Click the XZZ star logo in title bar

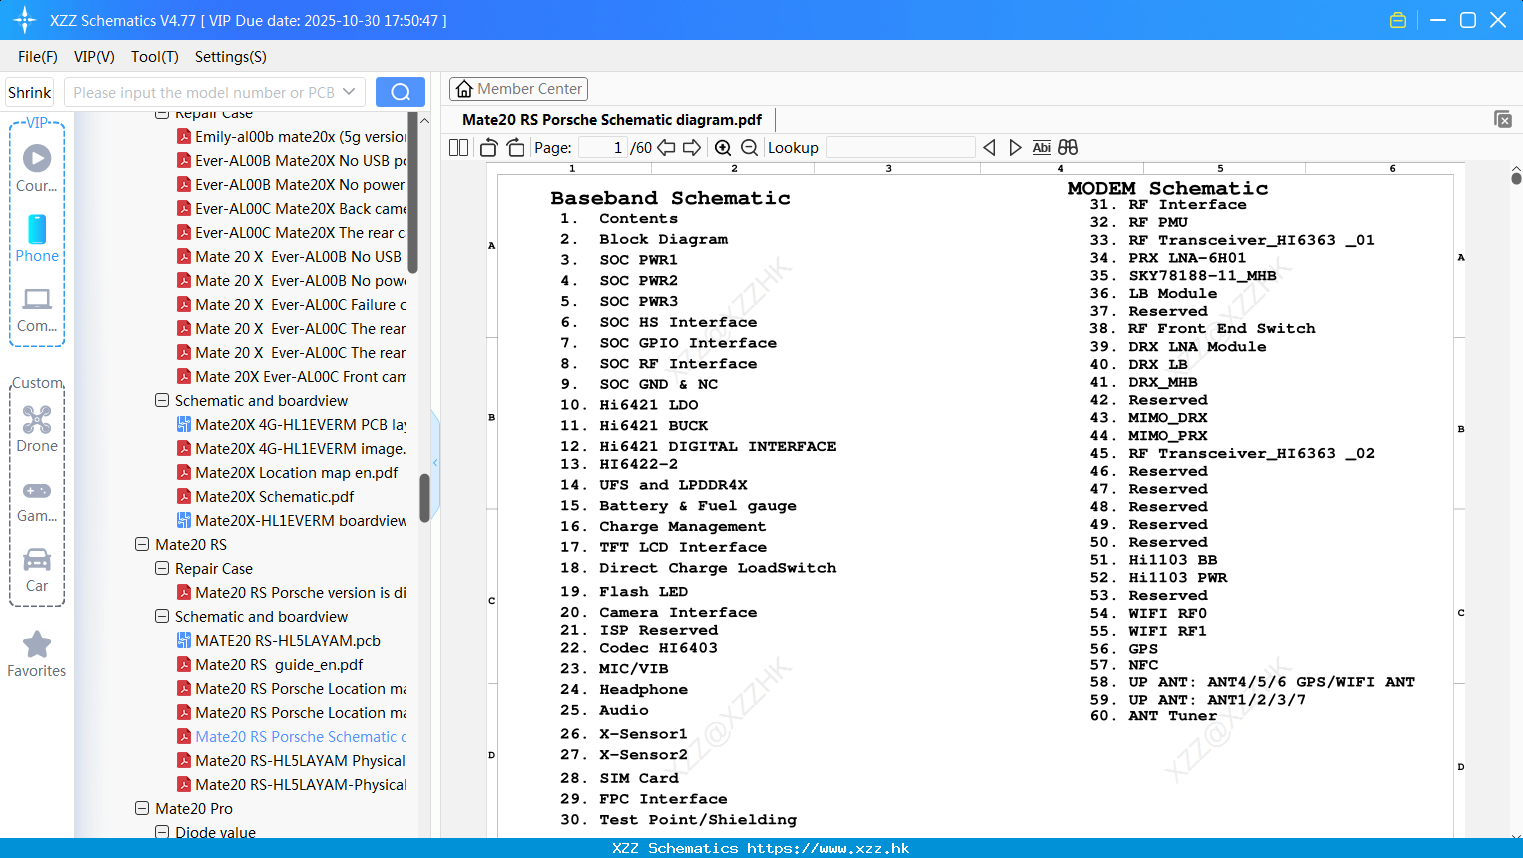coord(25,20)
